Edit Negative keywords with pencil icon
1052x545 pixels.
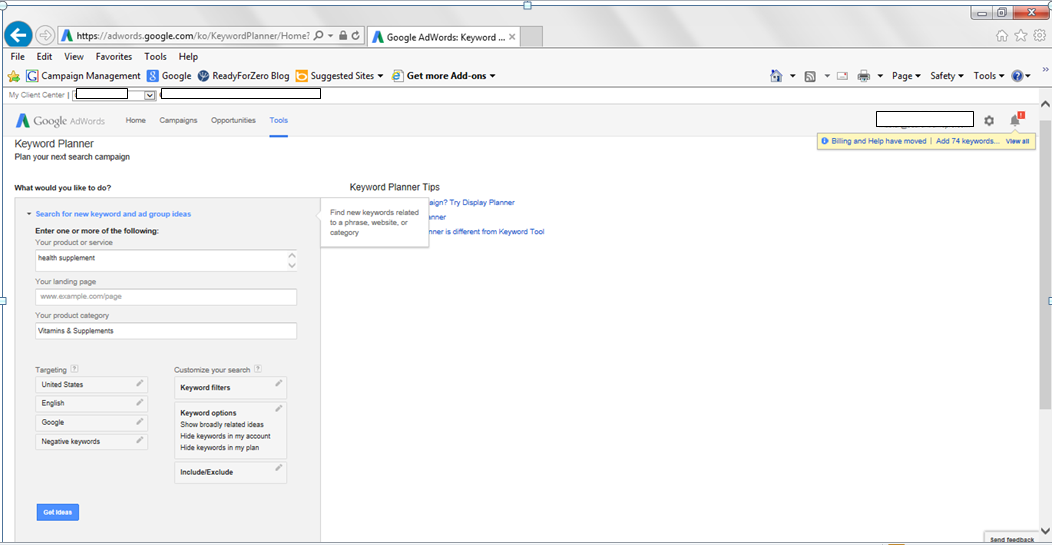tap(140, 440)
